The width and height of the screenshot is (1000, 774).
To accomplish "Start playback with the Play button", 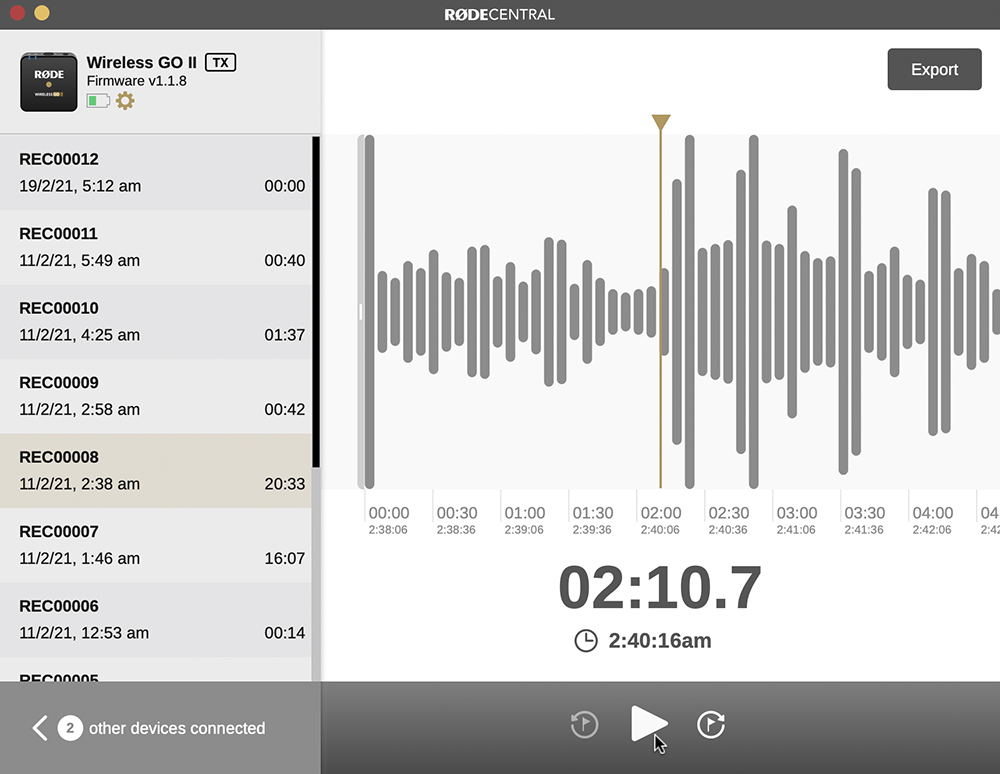I will click(x=649, y=724).
